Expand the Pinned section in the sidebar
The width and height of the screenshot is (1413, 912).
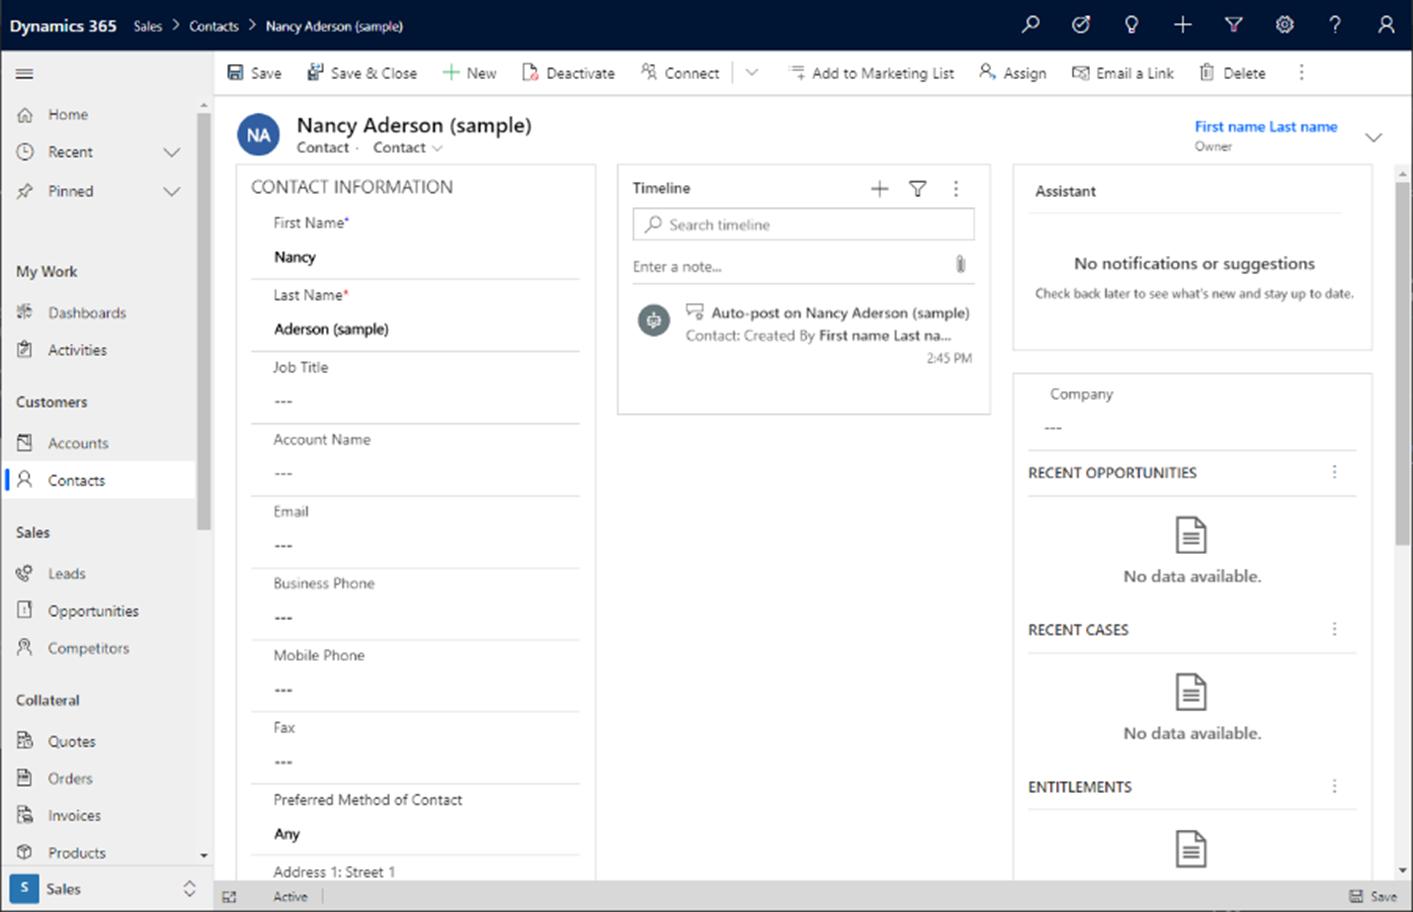click(171, 191)
